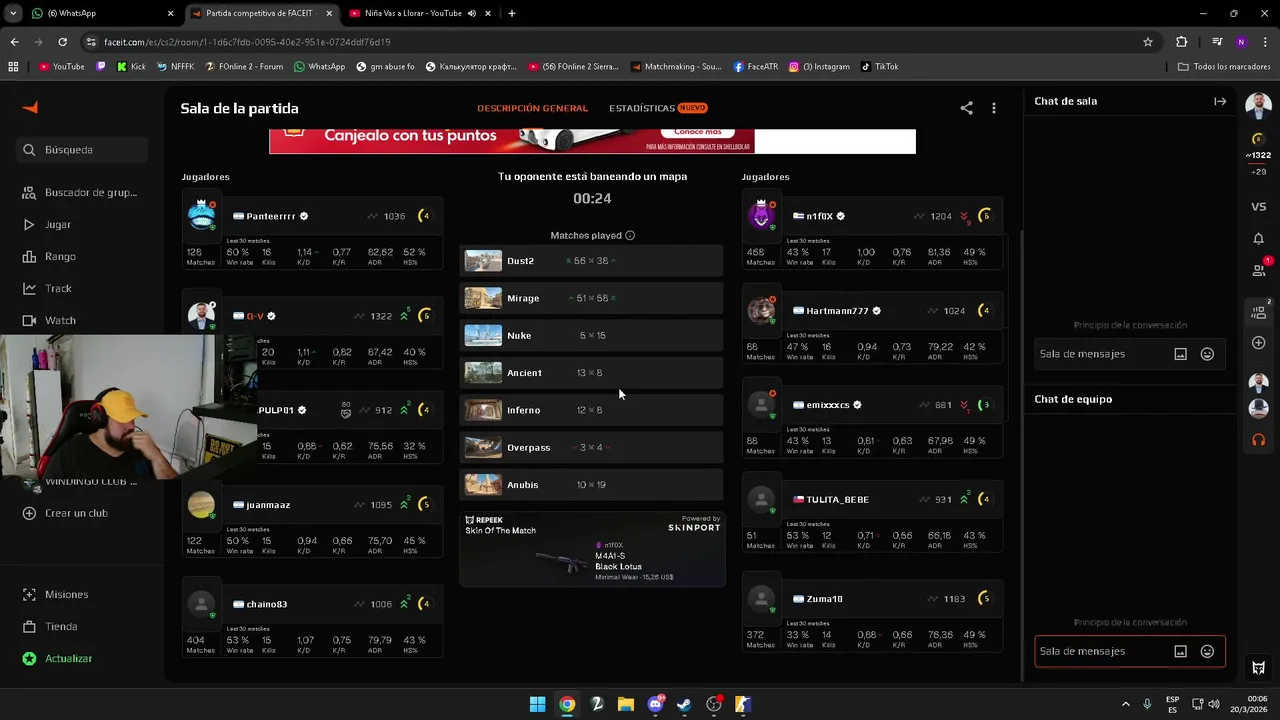Open a new browser tab
This screenshot has width=1280, height=720.
(x=512, y=13)
